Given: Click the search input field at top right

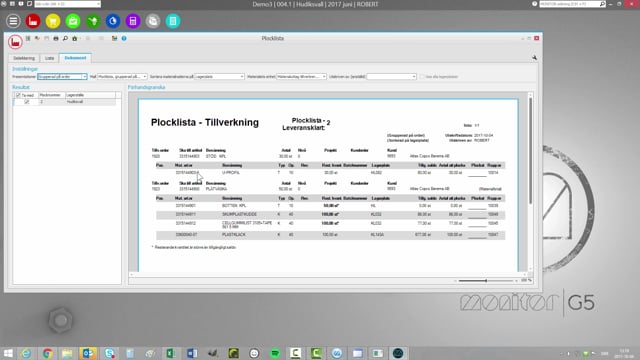Looking at the screenshot, I should pyautogui.click(x=569, y=4).
